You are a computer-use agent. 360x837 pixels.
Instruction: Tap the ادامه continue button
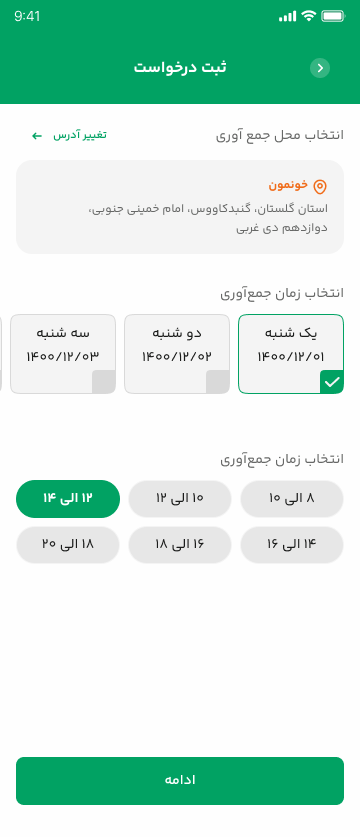pos(180,780)
